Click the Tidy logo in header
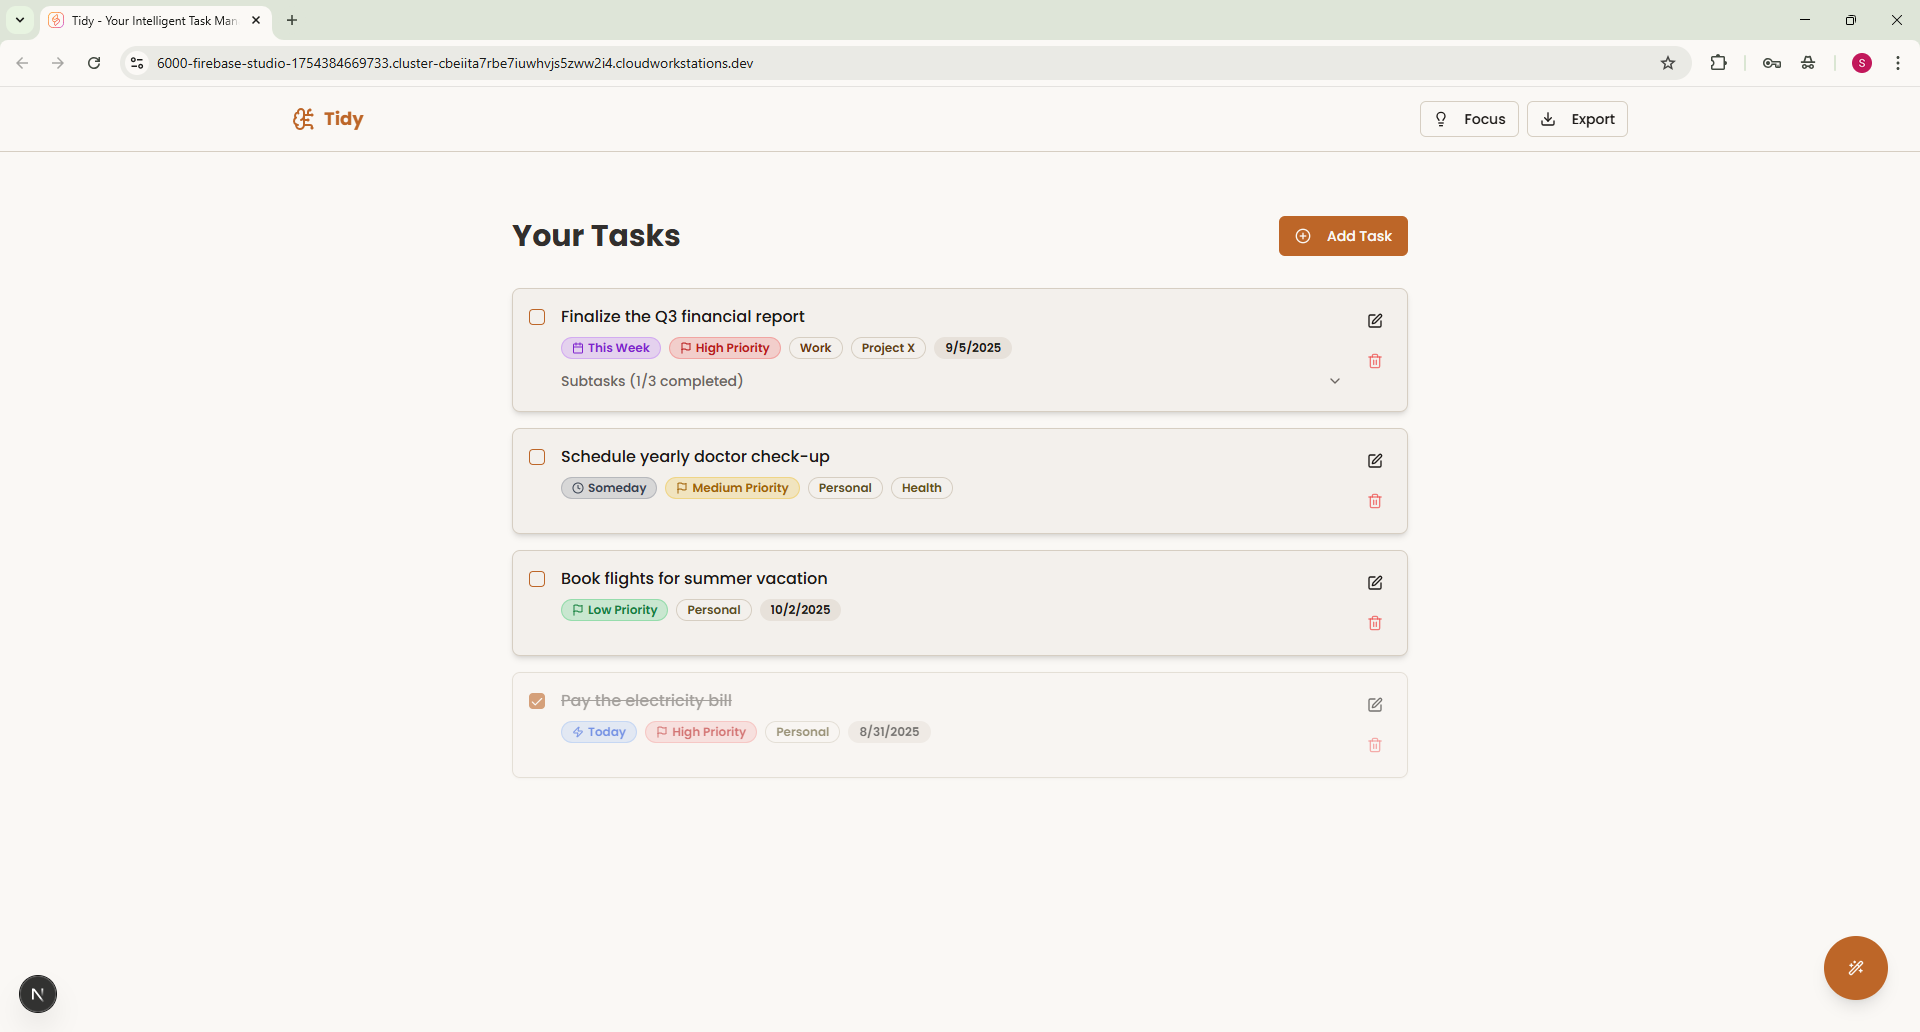The width and height of the screenshot is (1920, 1032). 328,119
